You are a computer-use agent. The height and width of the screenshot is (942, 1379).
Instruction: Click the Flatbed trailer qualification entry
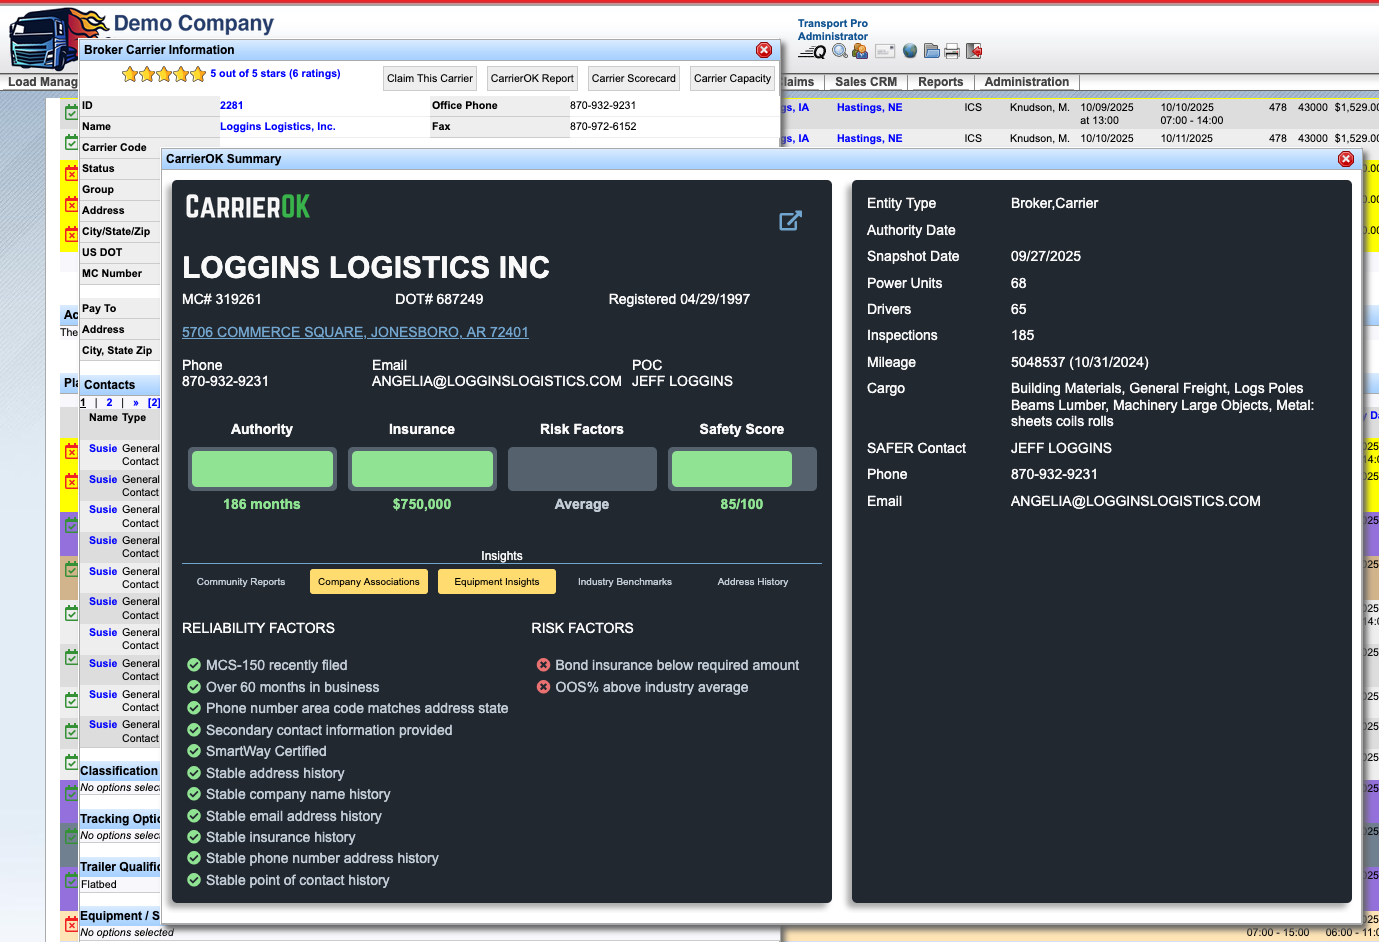[99, 884]
